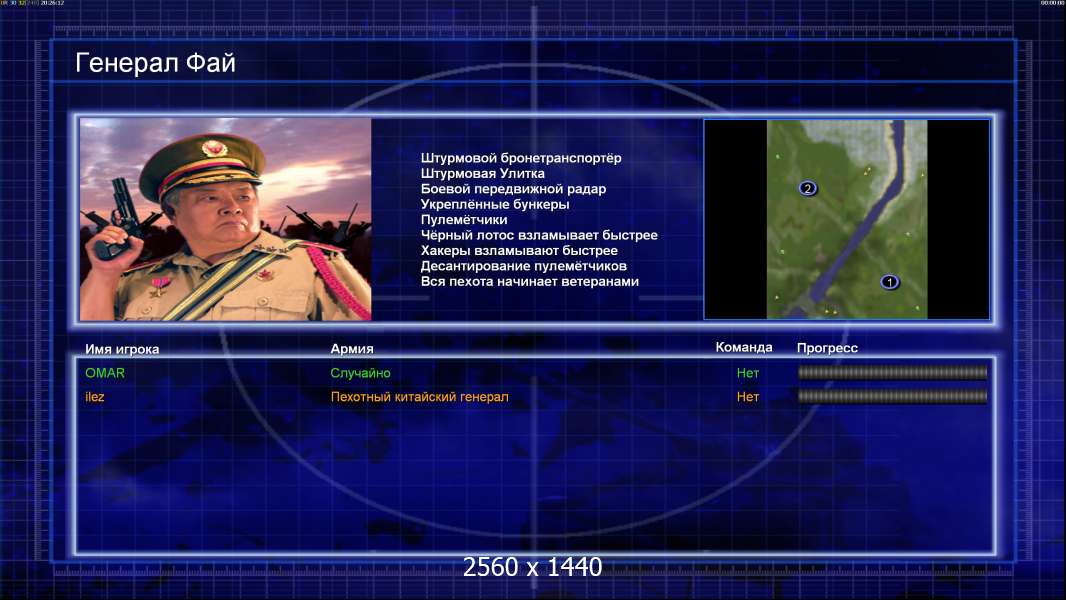Click the timer readout at top-right corner

click(1052, 3)
